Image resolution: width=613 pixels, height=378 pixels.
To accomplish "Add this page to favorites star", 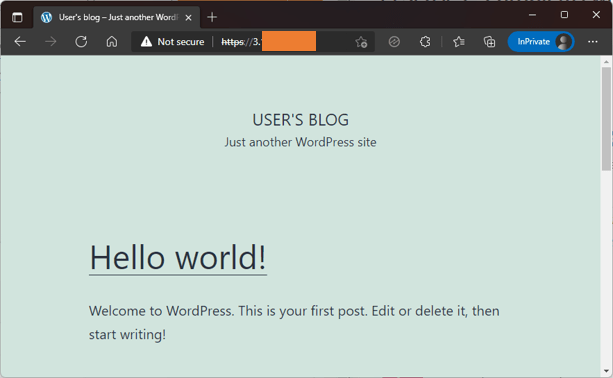I will (361, 42).
